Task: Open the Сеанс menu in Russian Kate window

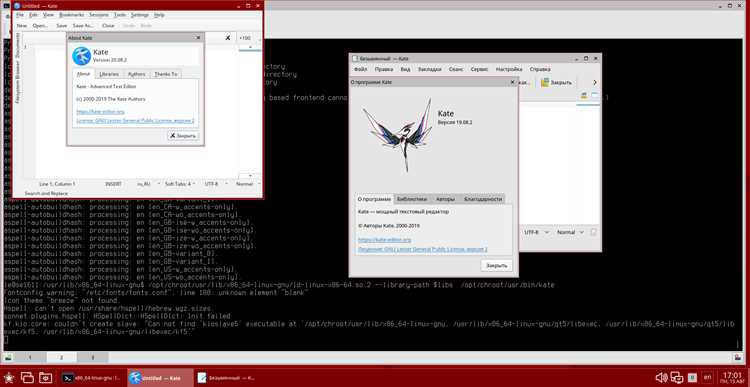Action: pos(456,69)
